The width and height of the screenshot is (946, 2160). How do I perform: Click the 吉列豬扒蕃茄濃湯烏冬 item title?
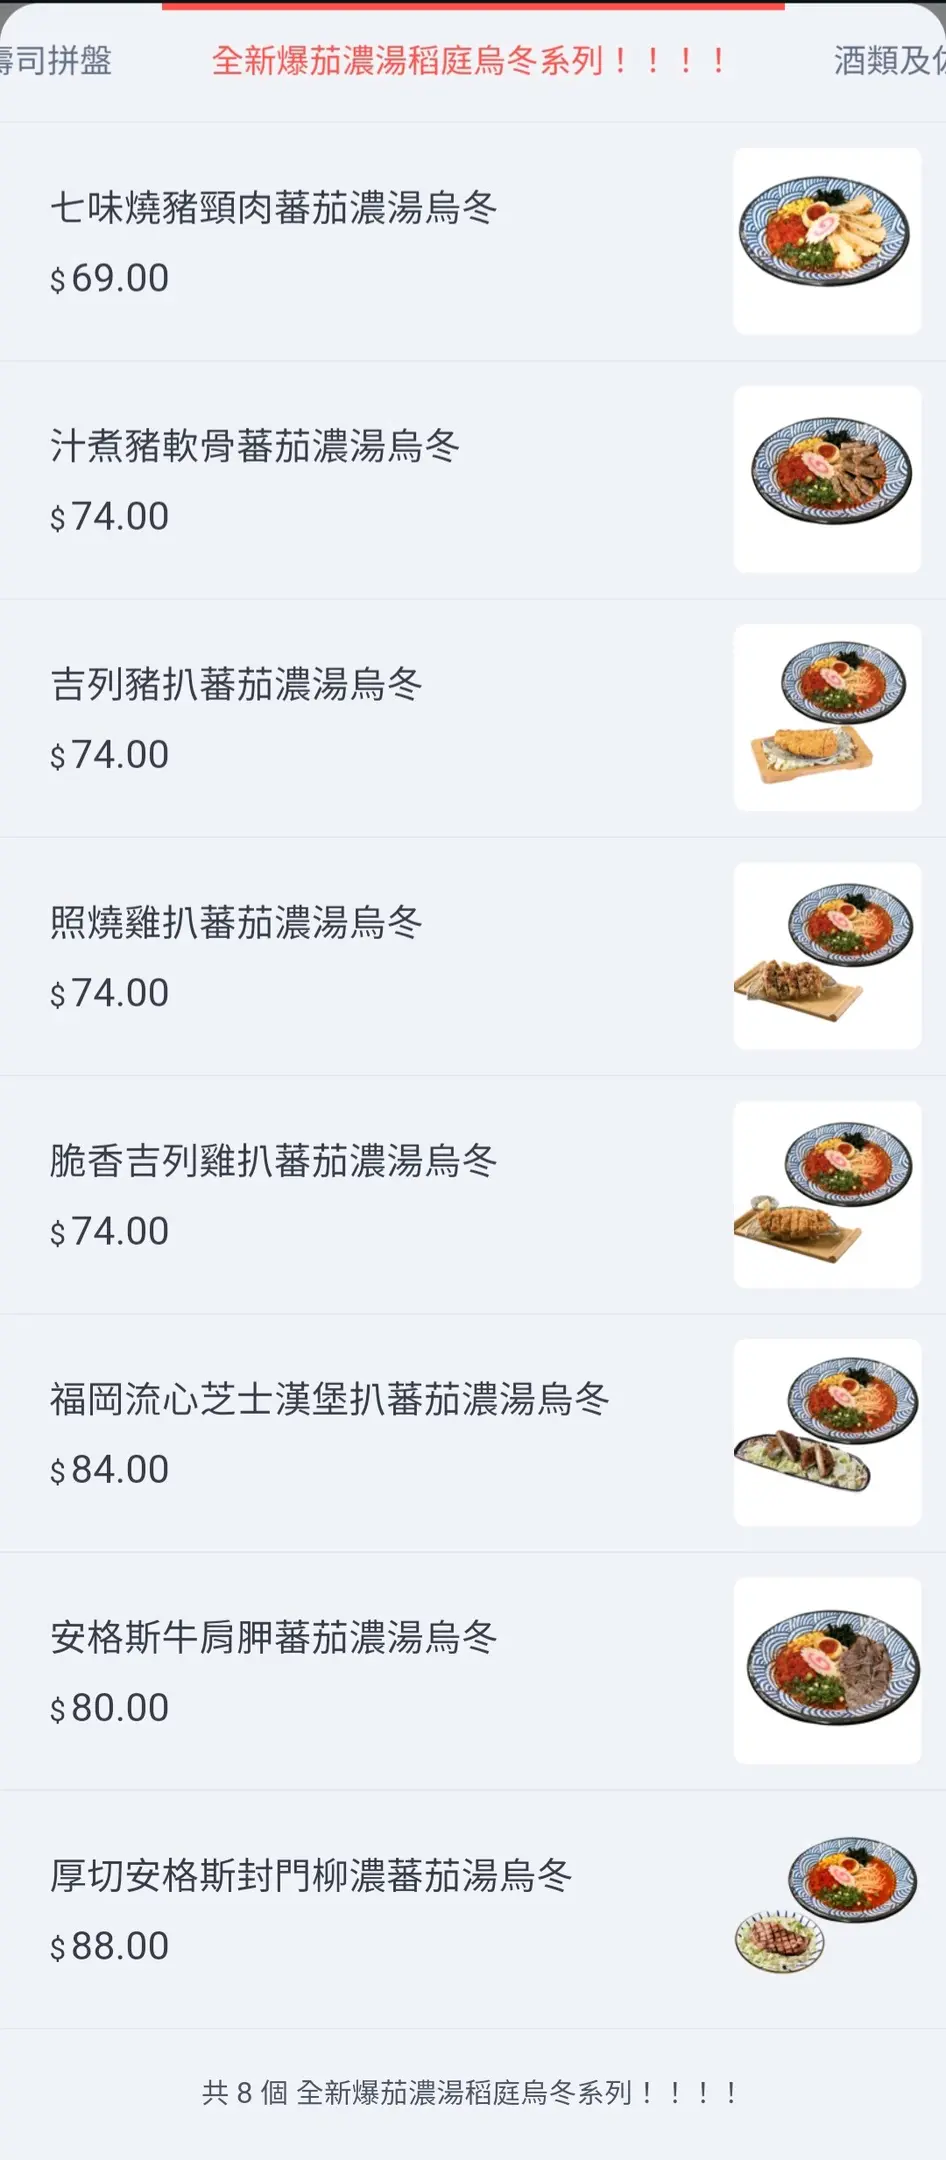point(237,684)
